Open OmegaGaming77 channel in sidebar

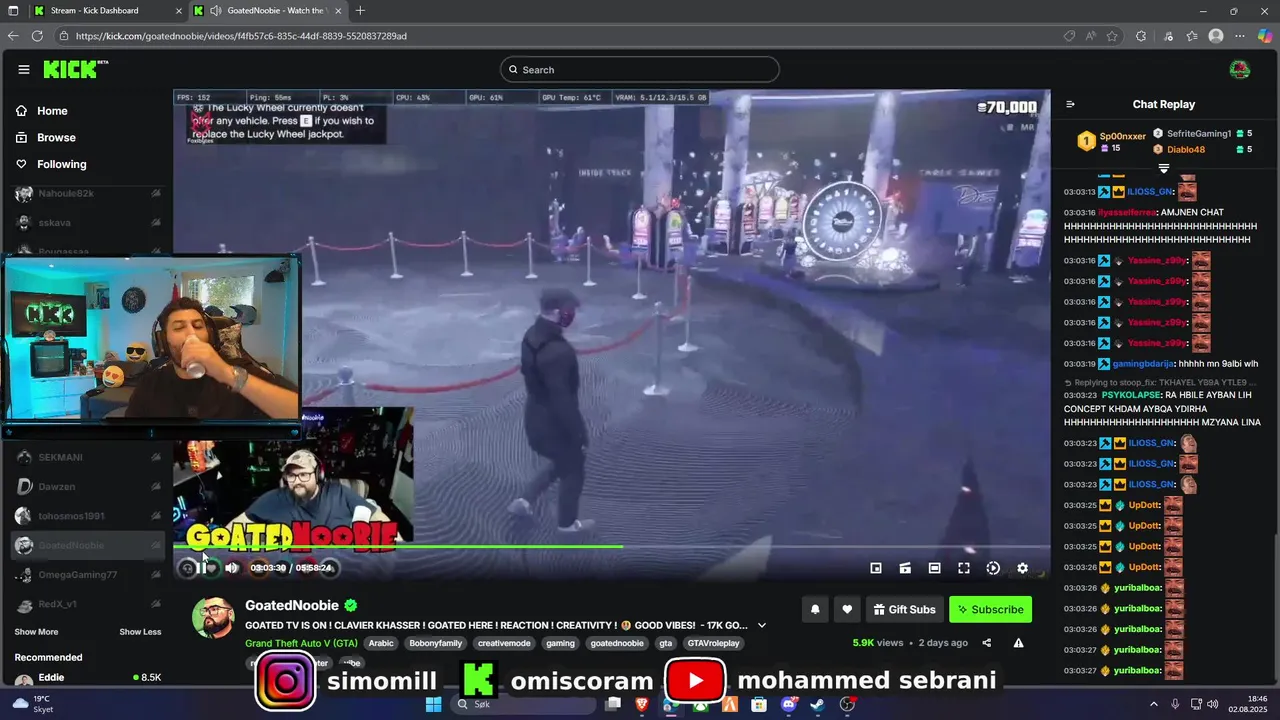(x=87, y=575)
